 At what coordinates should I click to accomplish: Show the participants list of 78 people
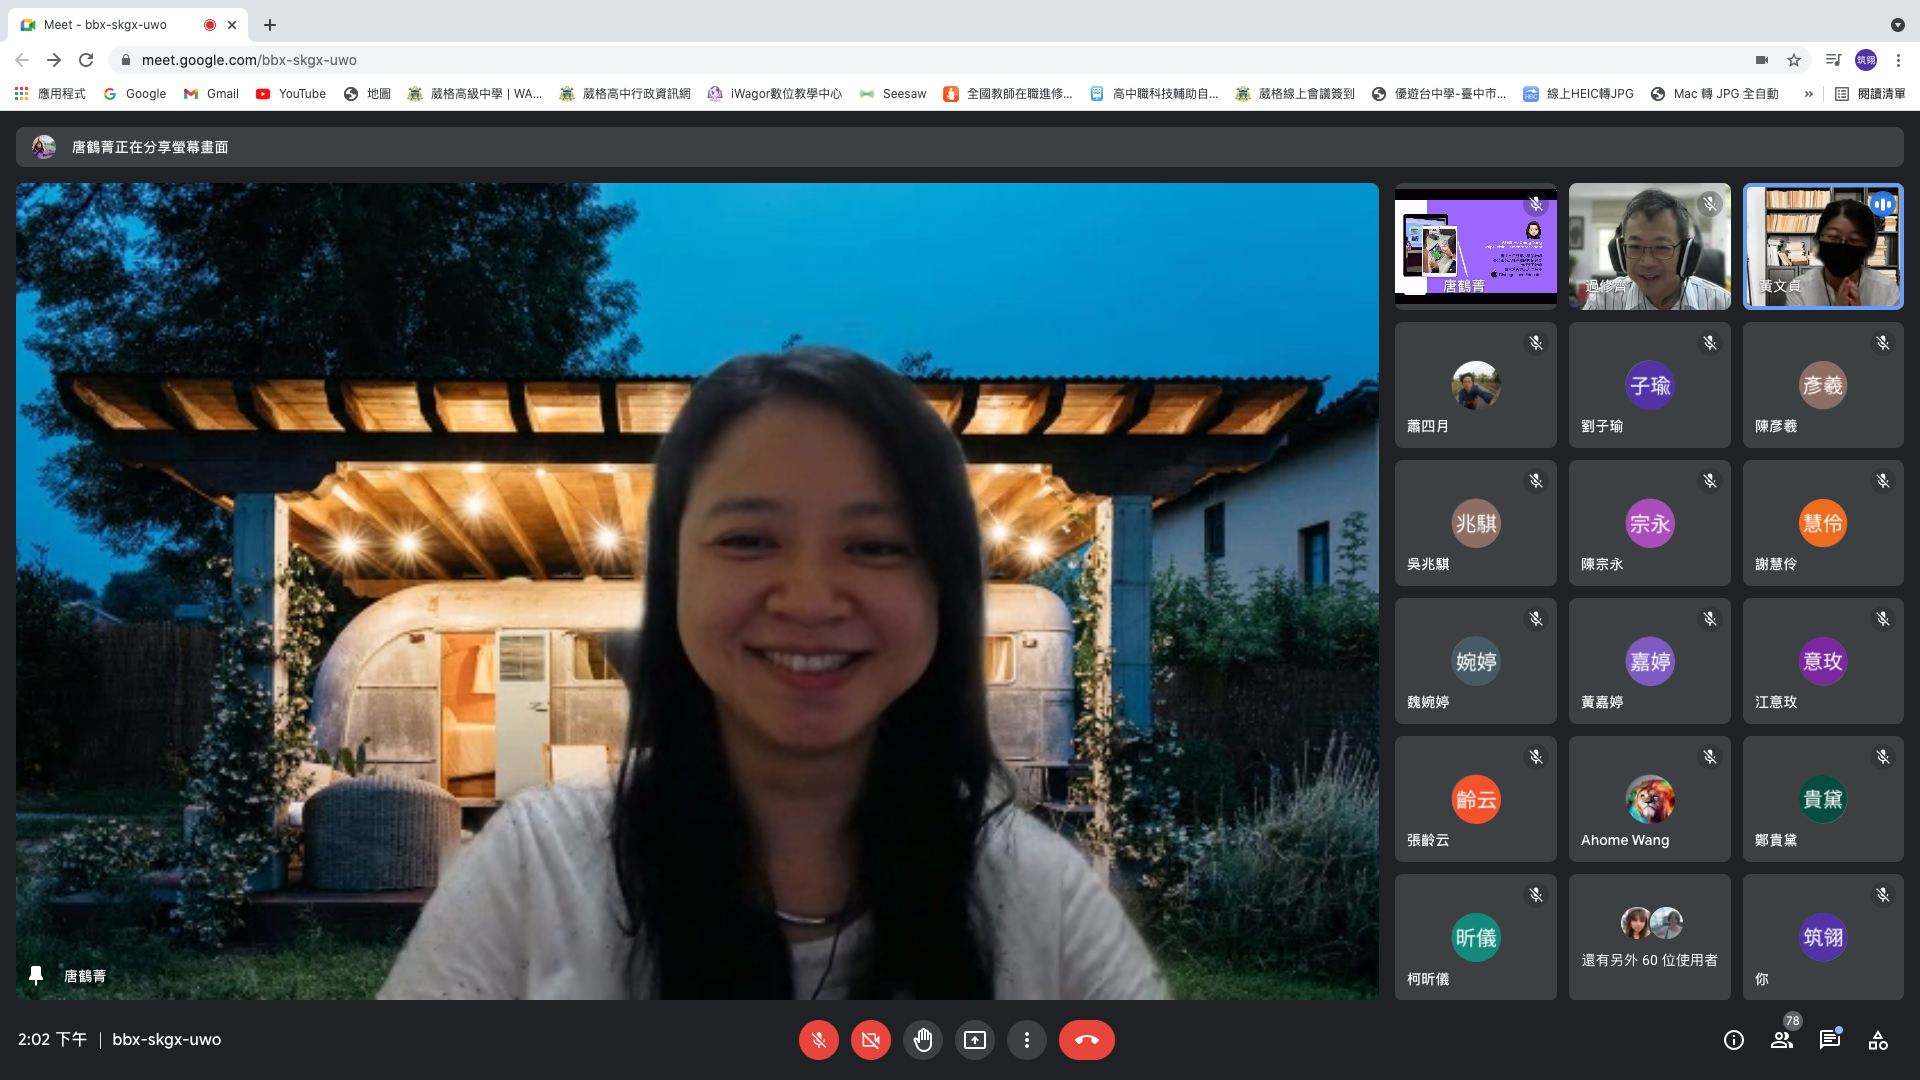(1782, 1040)
